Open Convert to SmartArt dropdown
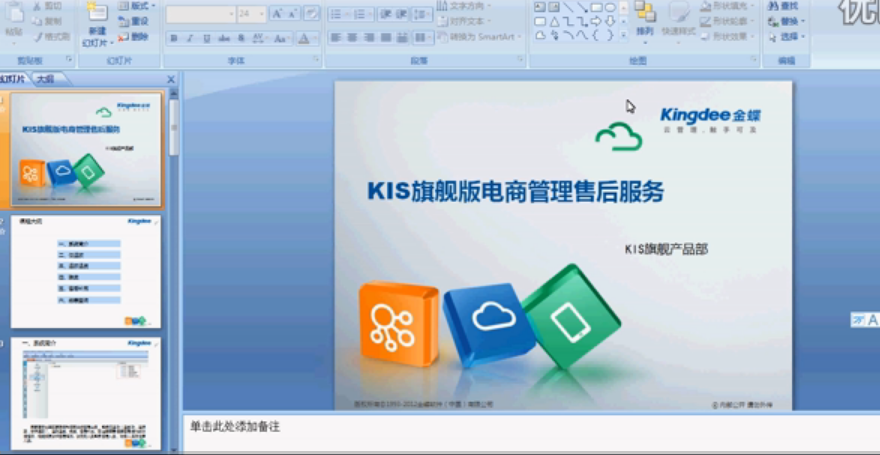The image size is (880, 455). pos(480,36)
